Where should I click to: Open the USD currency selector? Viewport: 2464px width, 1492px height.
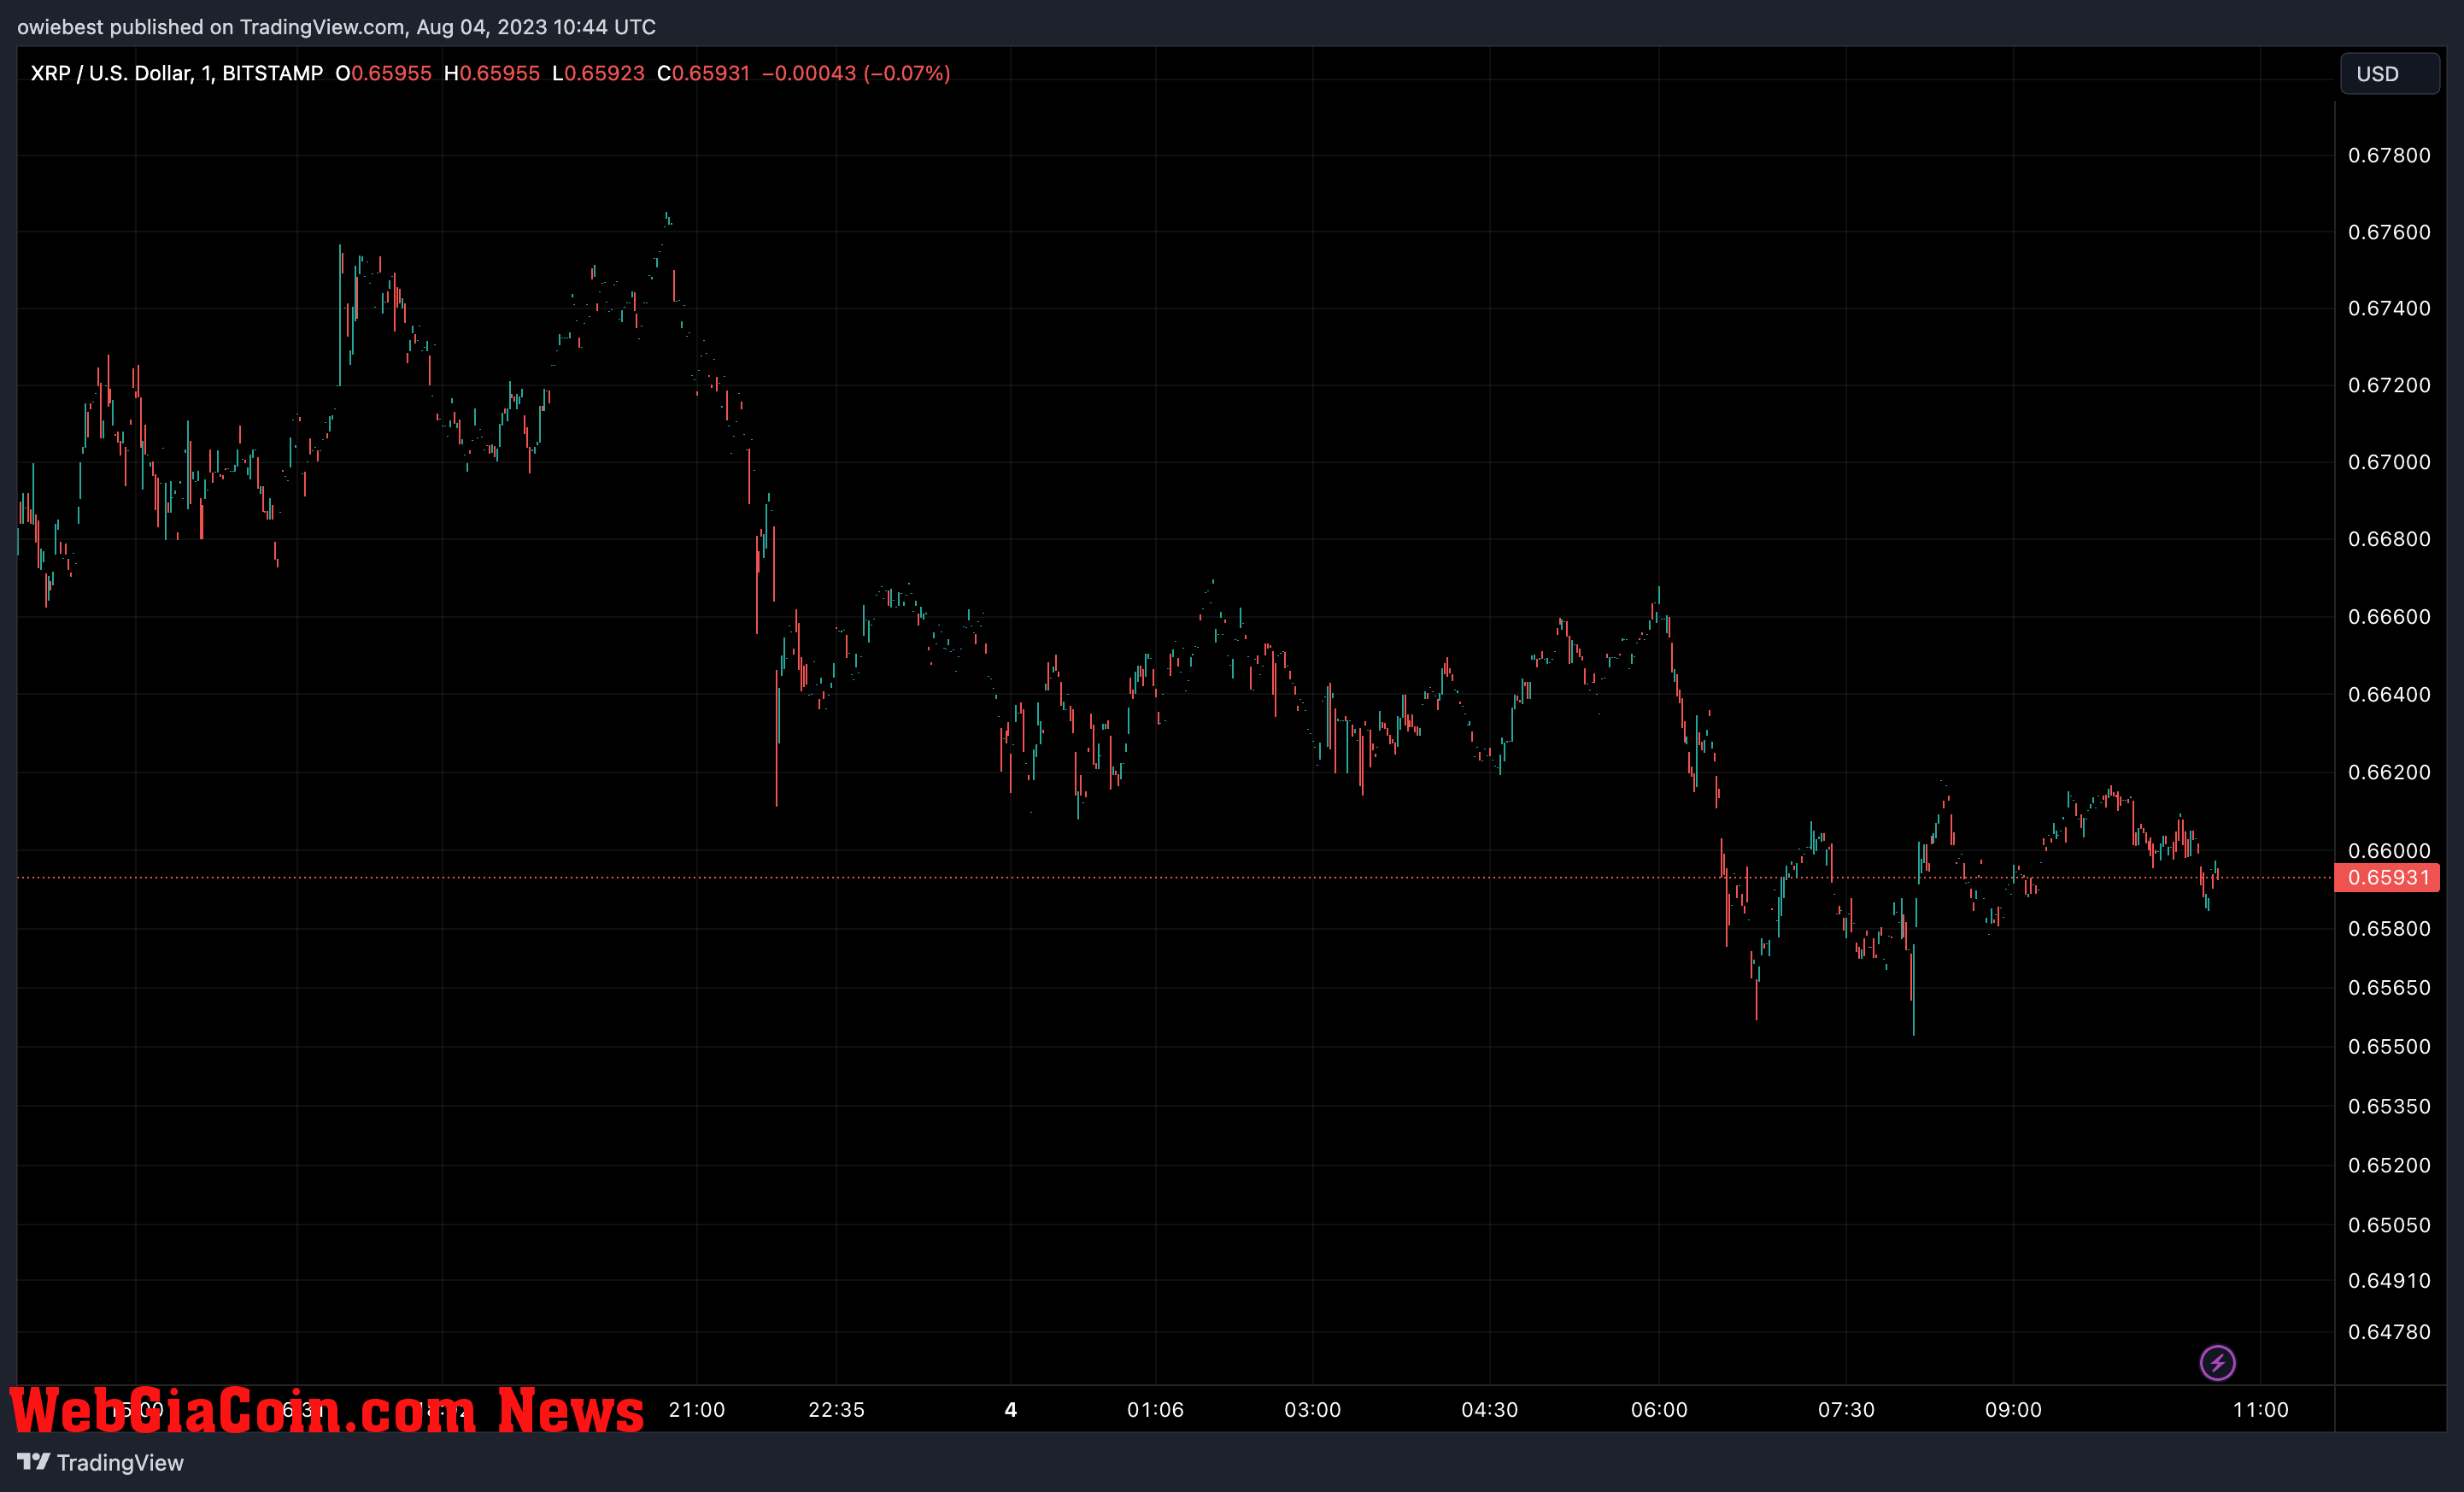2389,74
